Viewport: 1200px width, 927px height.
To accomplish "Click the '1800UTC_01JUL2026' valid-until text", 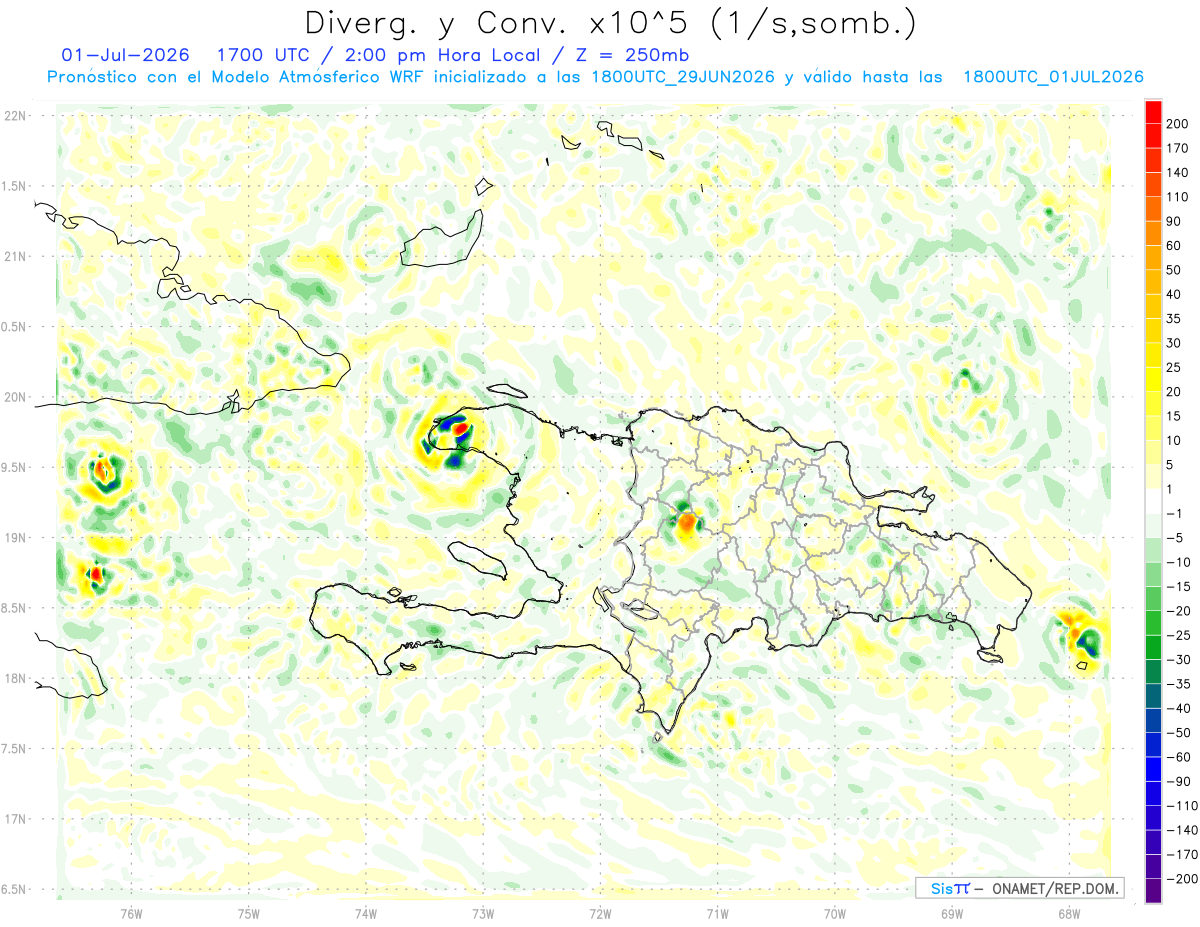I will tap(1052, 77).
